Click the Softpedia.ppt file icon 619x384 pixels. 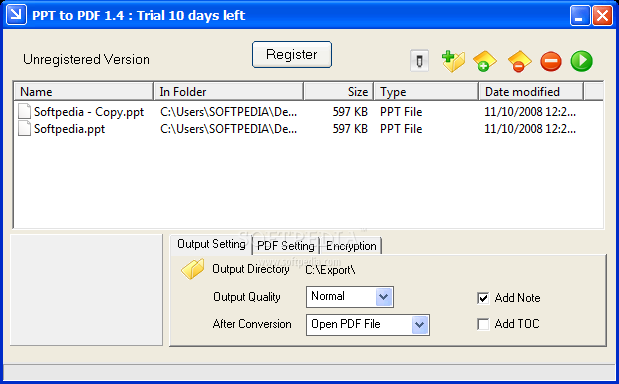pos(24,129)
